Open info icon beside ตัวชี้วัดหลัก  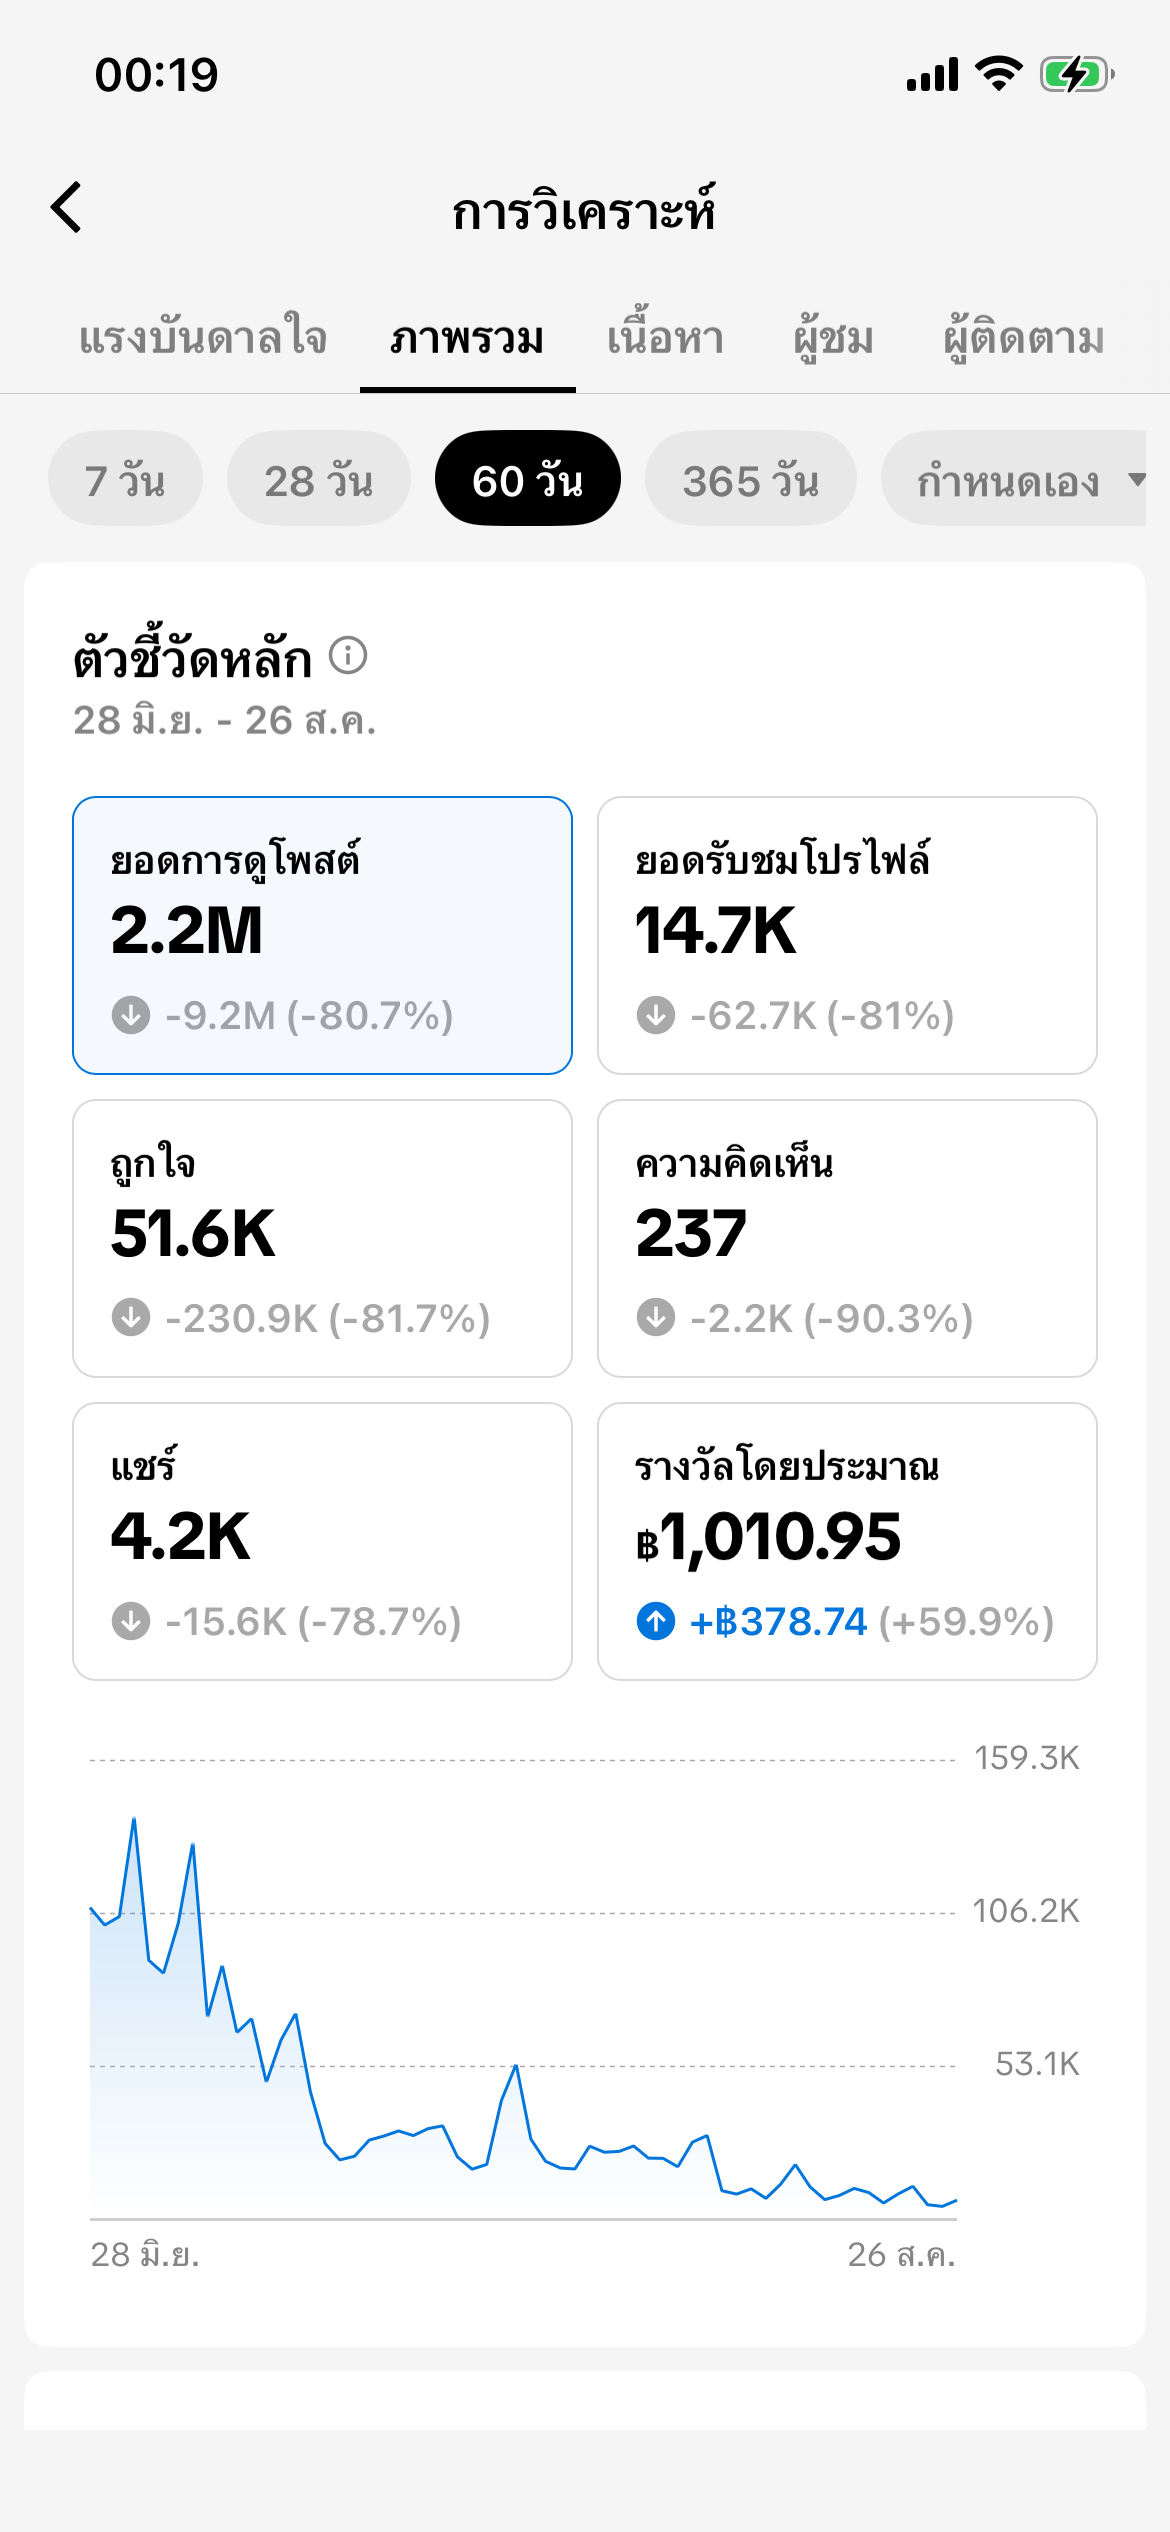tap(348, 656)
